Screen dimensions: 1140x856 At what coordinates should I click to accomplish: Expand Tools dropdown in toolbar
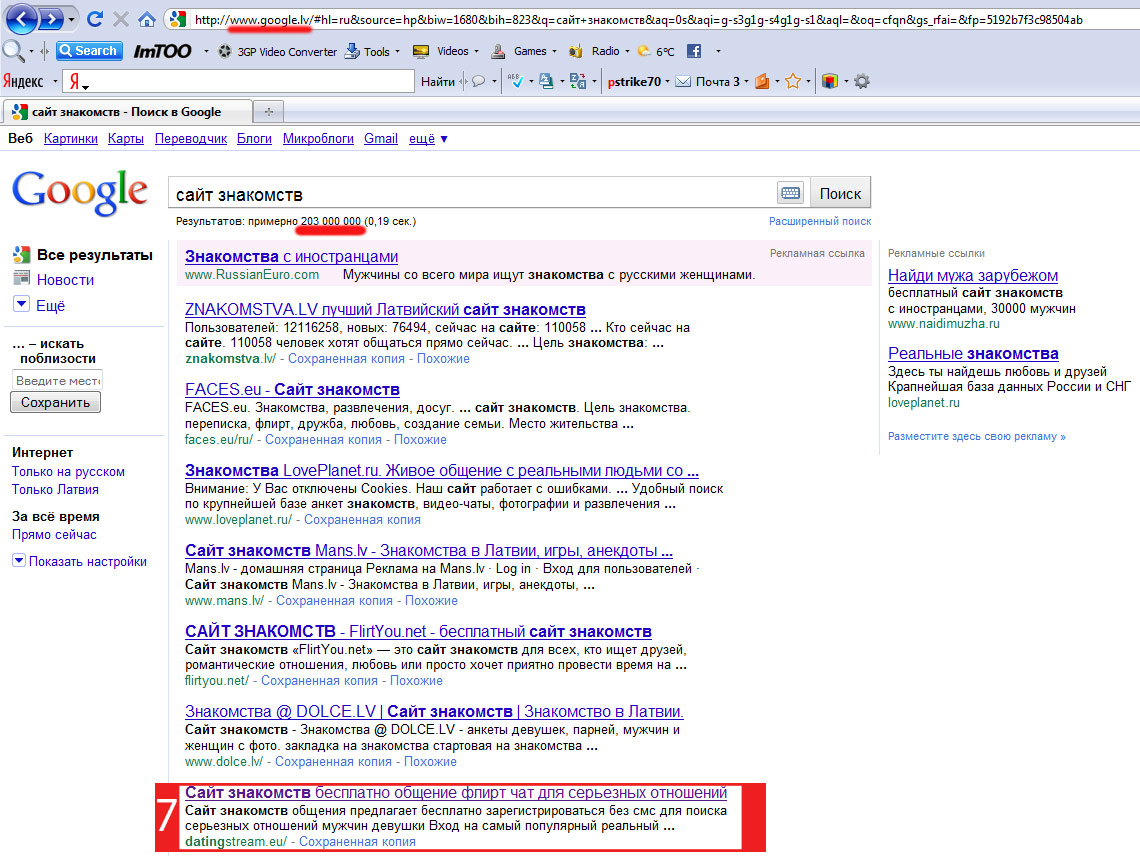coord(397,52)
